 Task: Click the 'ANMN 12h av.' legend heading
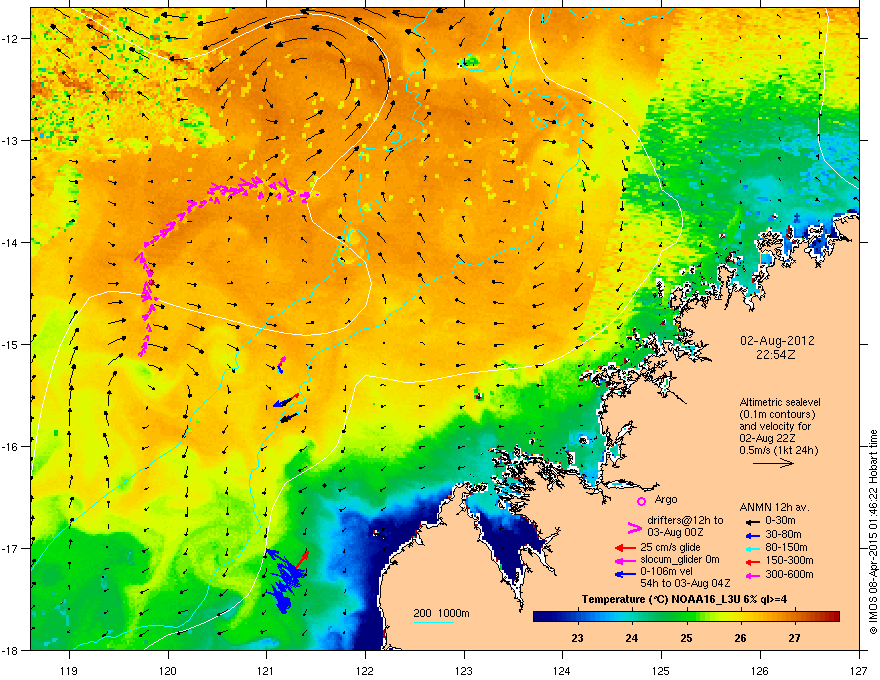coord(774,508)
